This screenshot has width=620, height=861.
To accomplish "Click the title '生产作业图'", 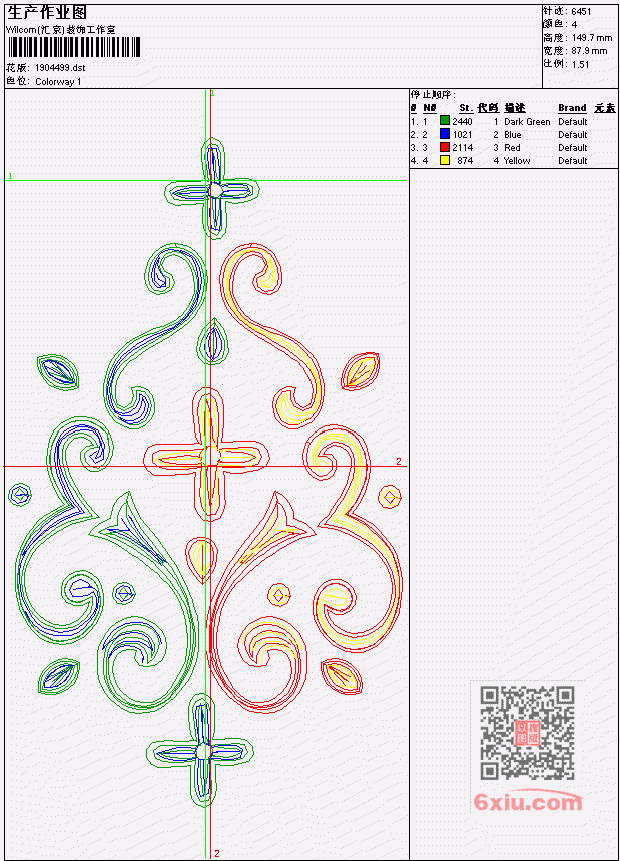I will 47,13.
